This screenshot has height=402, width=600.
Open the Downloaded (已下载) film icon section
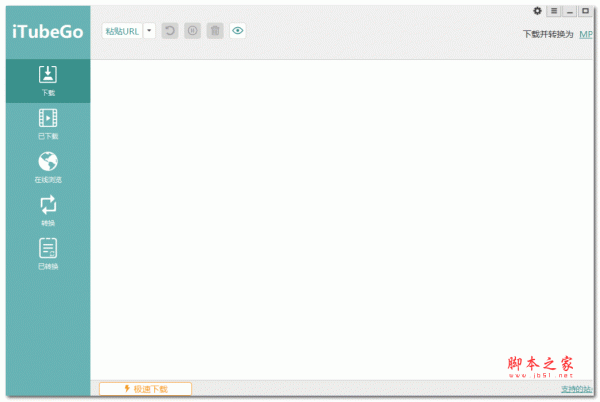[x=48, y=124]
